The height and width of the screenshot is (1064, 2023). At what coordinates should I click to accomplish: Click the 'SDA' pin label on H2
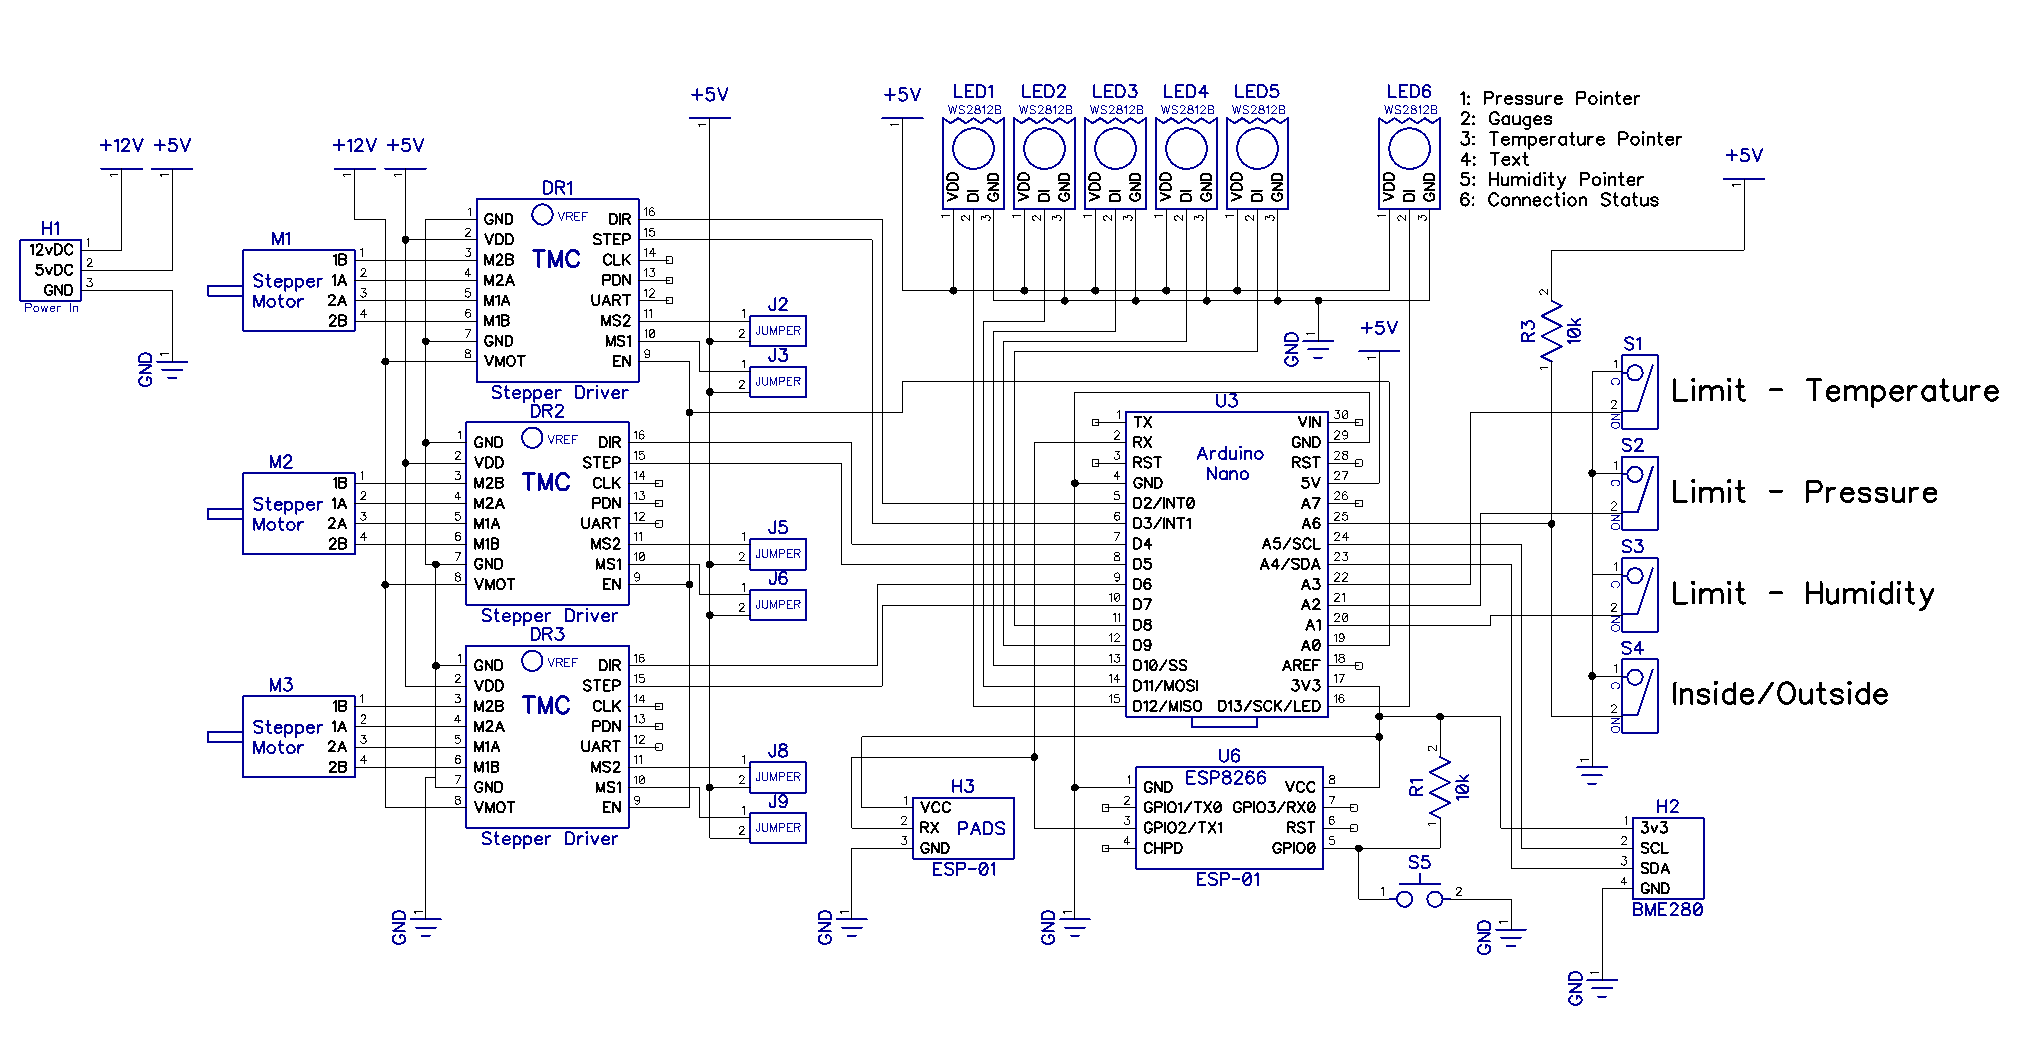tap(1654, 868)
